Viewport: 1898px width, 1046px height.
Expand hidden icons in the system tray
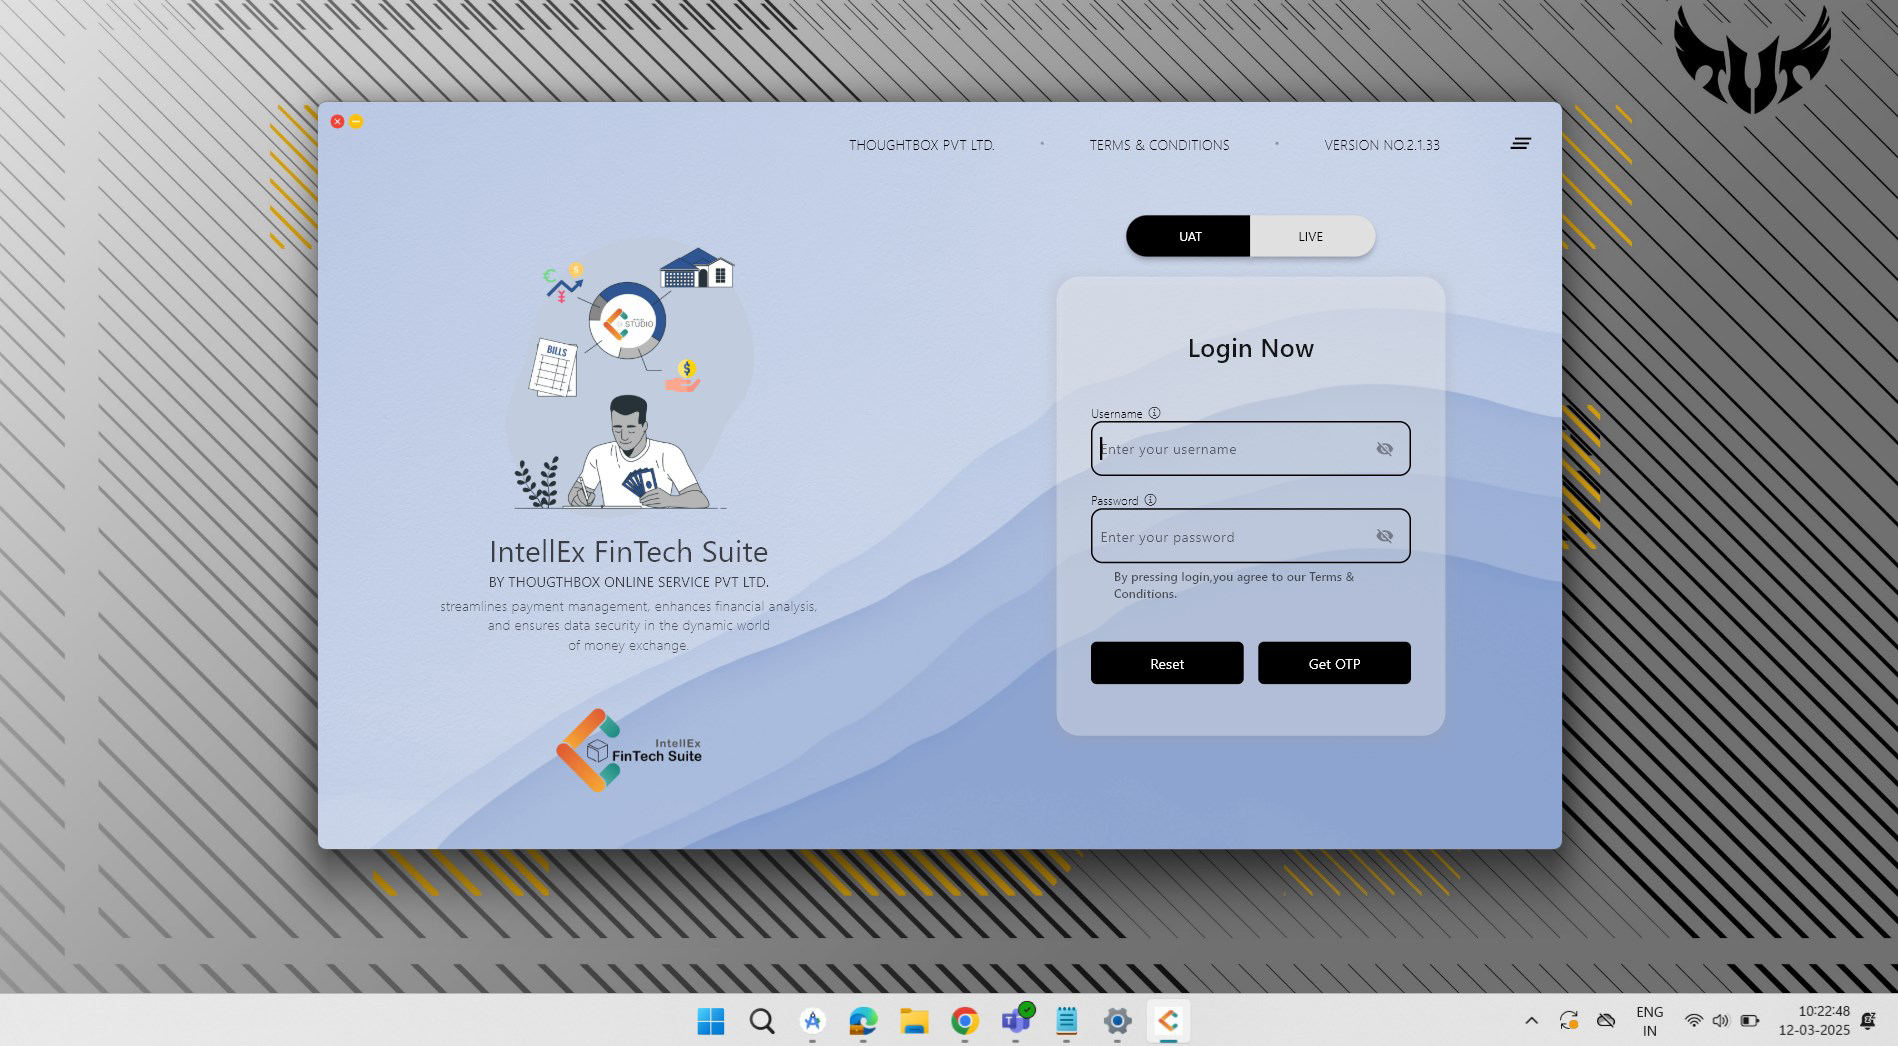pos(1531,1021)
